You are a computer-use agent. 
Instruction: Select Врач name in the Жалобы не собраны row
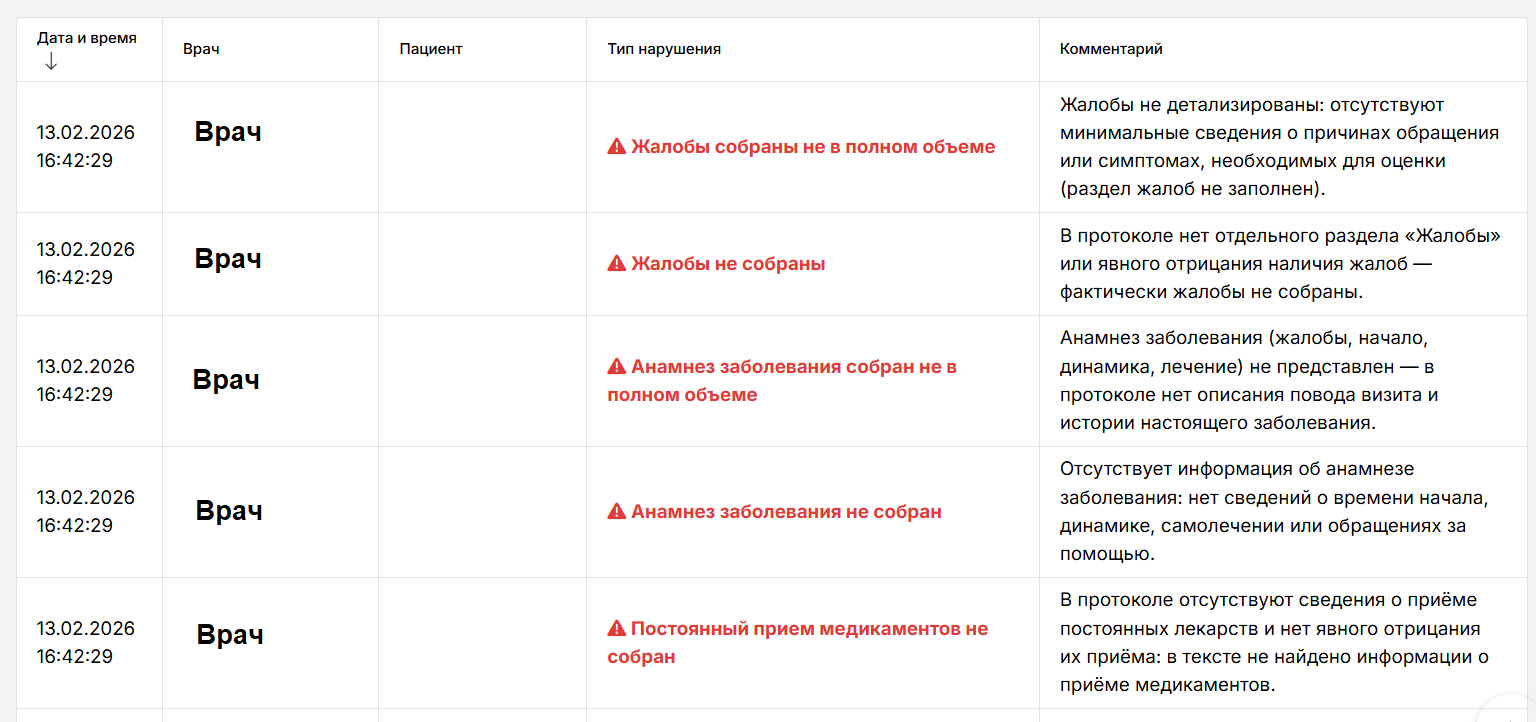coord(228,258)
